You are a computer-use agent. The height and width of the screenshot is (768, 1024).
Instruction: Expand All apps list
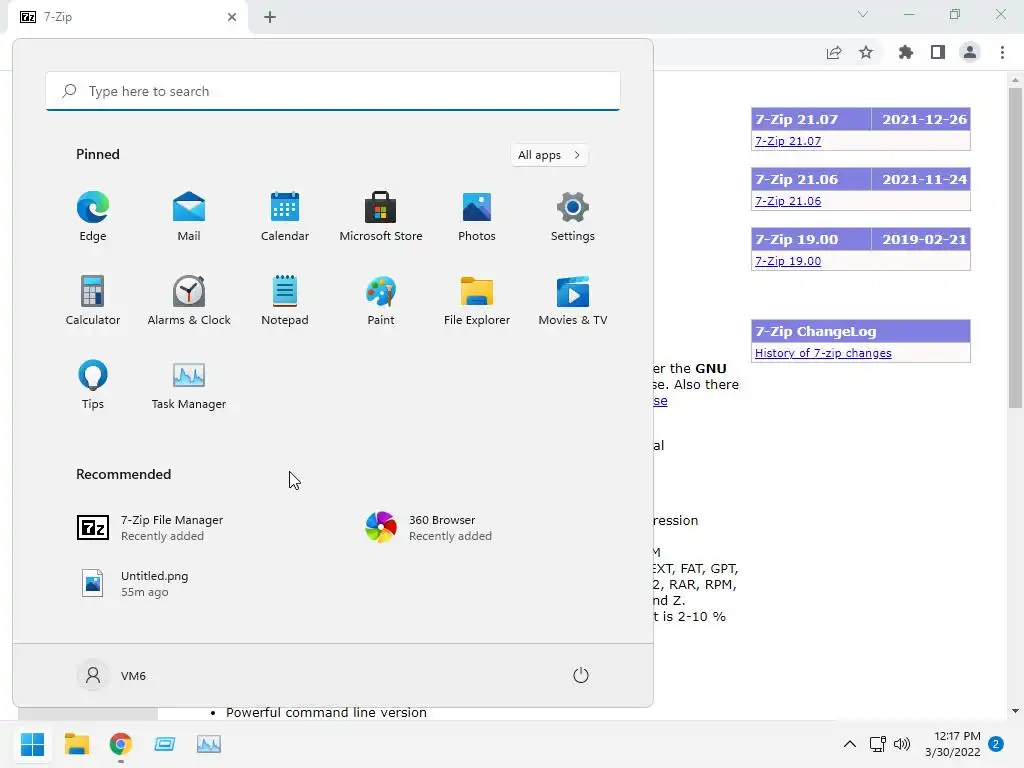point(549,155)
